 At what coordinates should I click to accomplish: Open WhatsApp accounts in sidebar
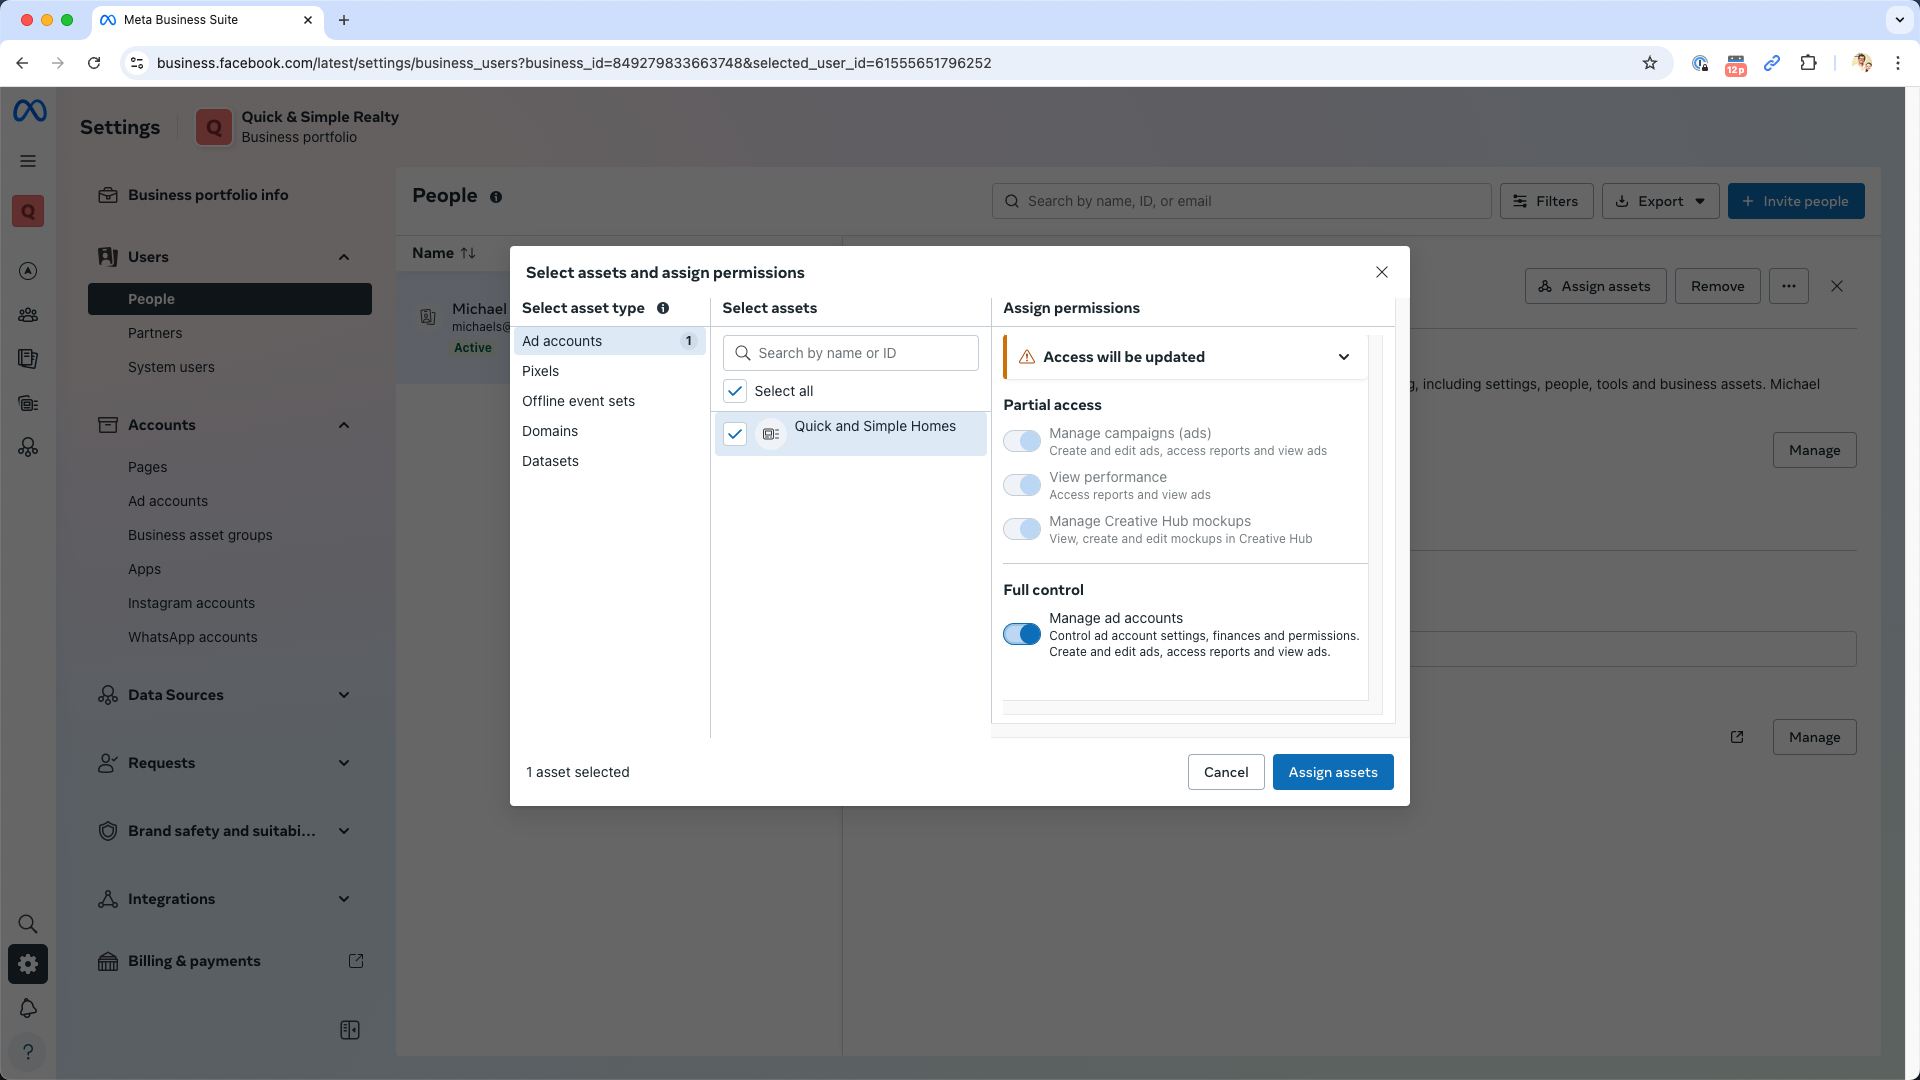tap(192, 637)
